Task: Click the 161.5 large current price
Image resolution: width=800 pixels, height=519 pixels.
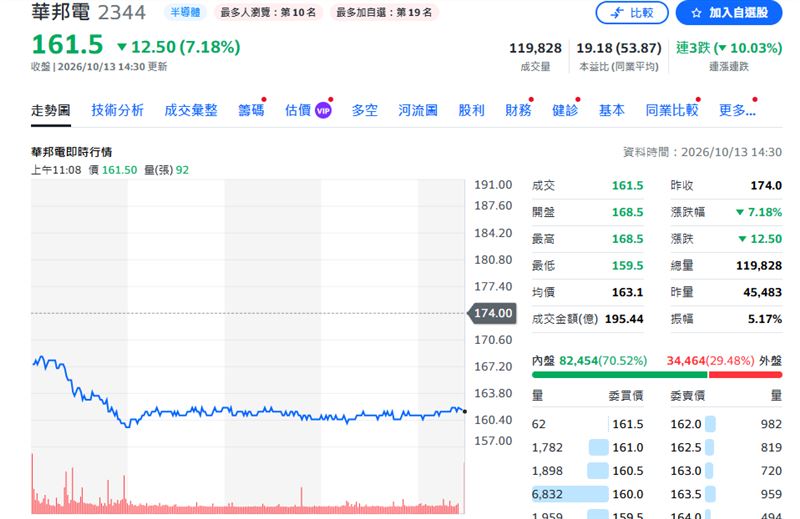Action: point(67,44)
